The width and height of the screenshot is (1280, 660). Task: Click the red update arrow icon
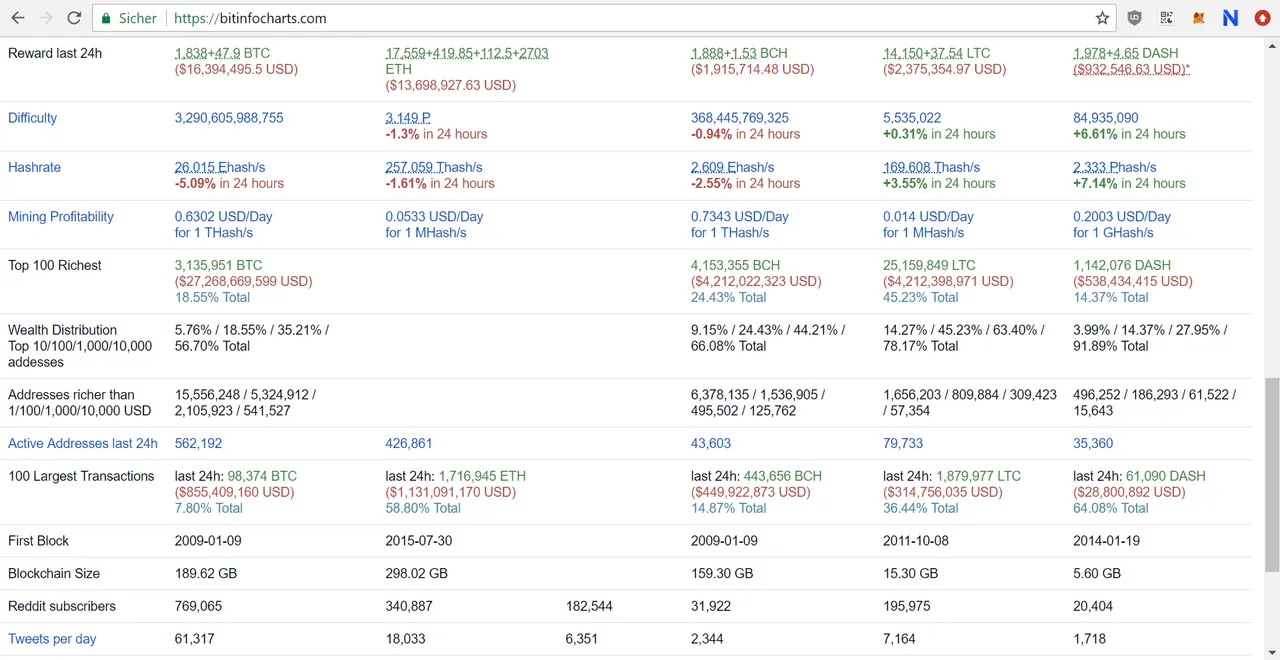click(x=1263, y=18)
